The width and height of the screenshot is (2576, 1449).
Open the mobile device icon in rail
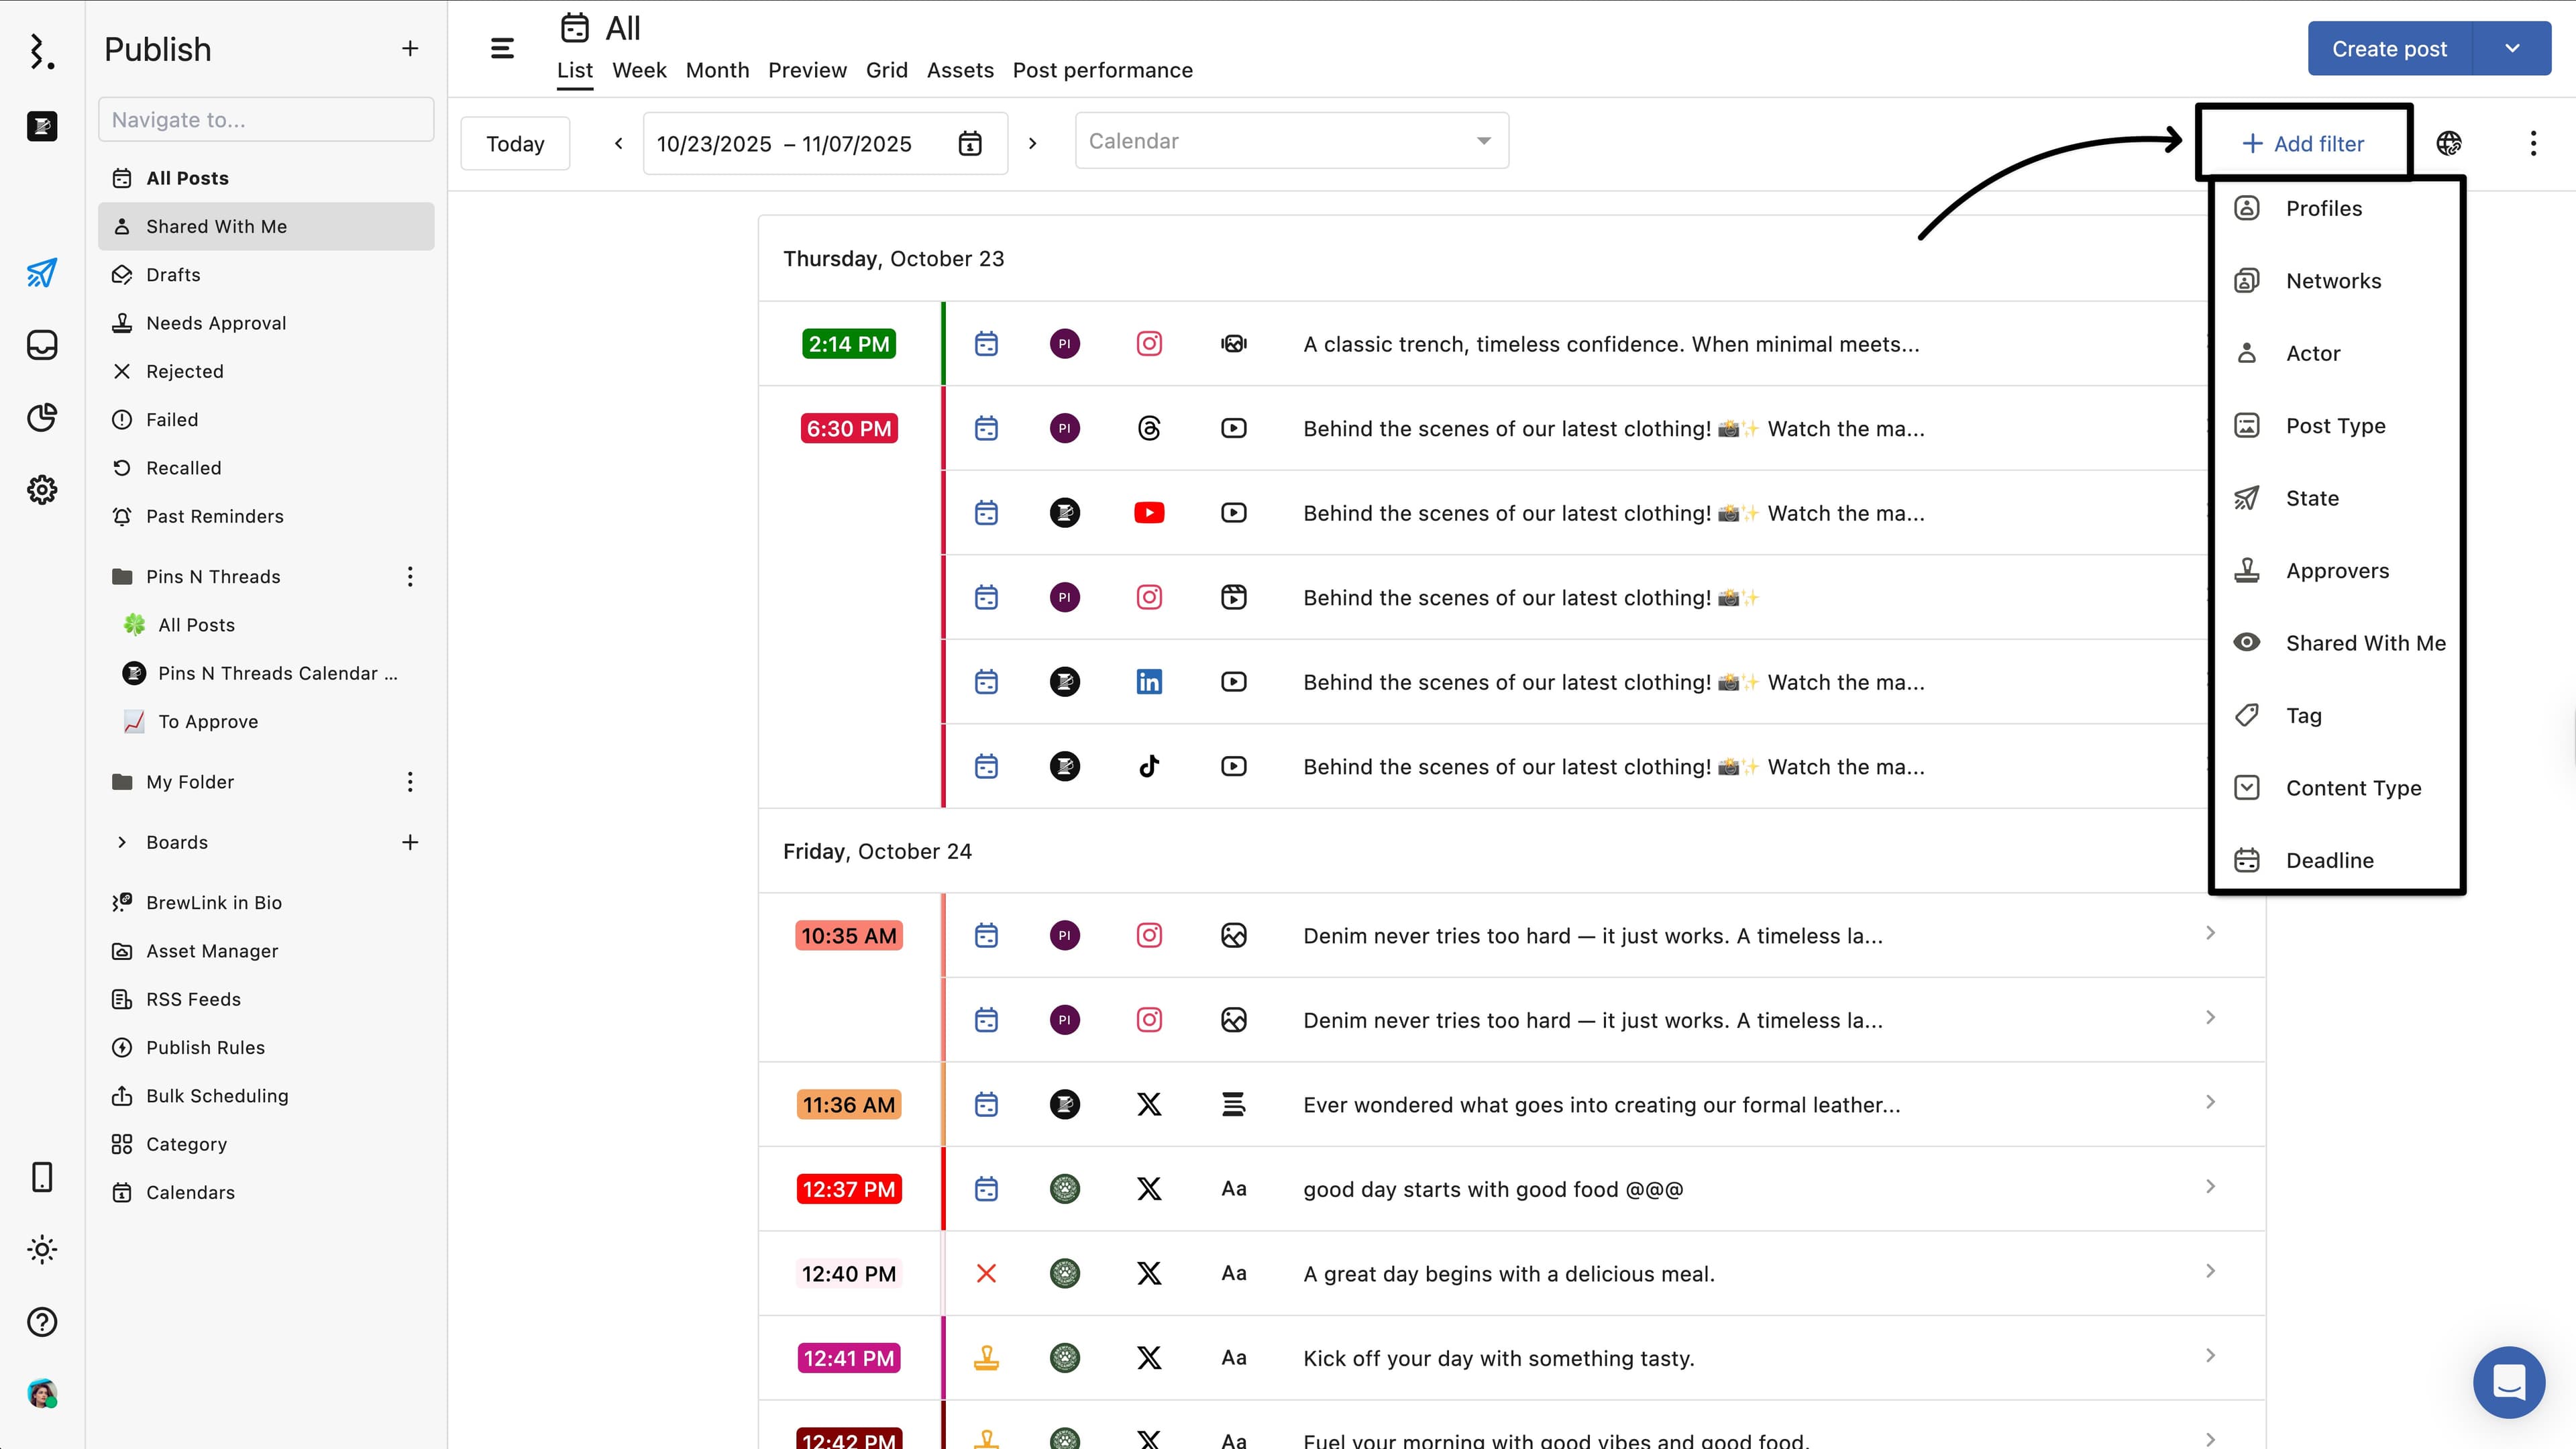click(x=42, y=1177)
